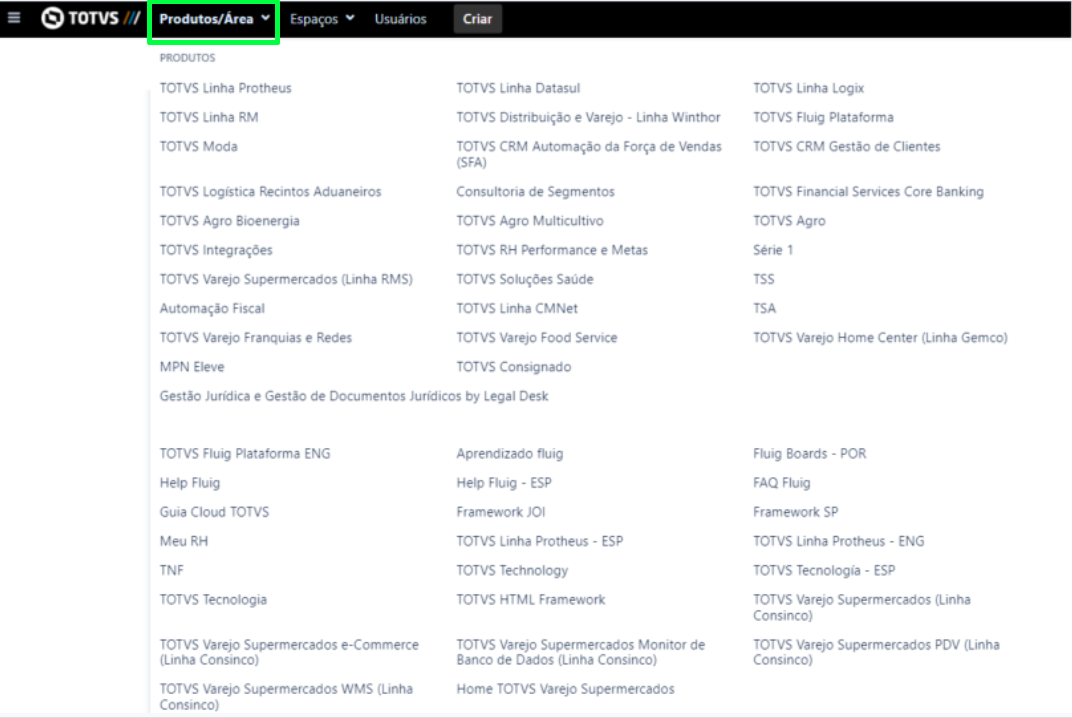Viewport: 1072px width, 718px height.
Task: Open TOTVS Tecnología - ESP
Action: (x=824, y=571)
